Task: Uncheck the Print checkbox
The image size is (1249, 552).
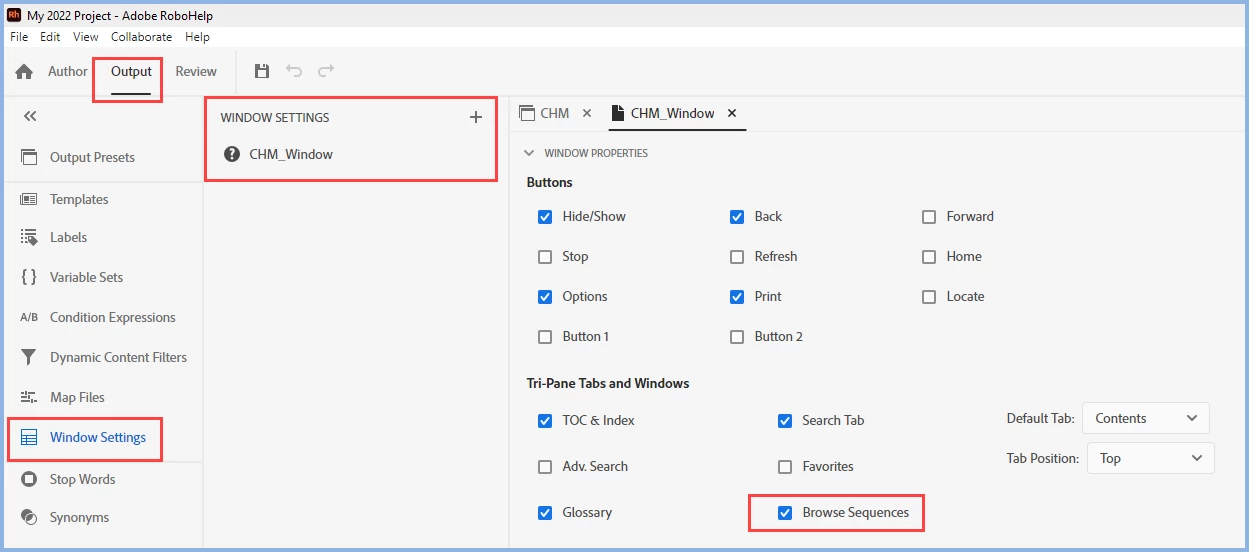Action: pyautogui.click(x=737, y=296)
